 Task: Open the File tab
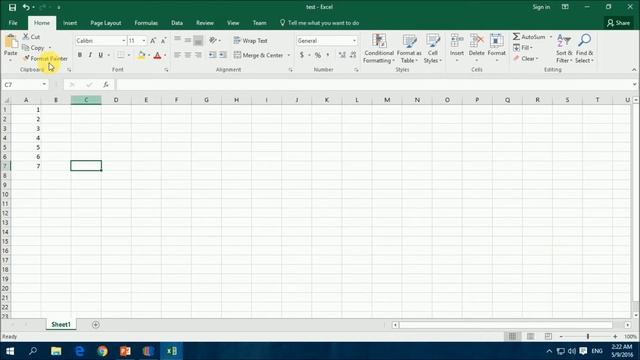[13, 23]
